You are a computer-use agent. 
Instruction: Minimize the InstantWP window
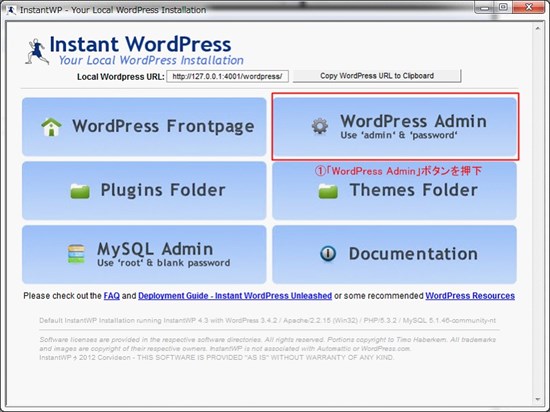click(485, 7)
